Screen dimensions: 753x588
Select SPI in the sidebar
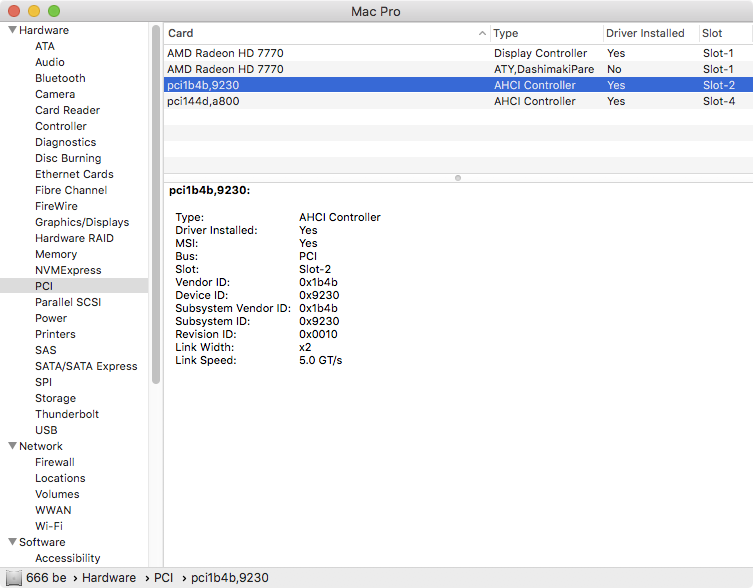43,382
